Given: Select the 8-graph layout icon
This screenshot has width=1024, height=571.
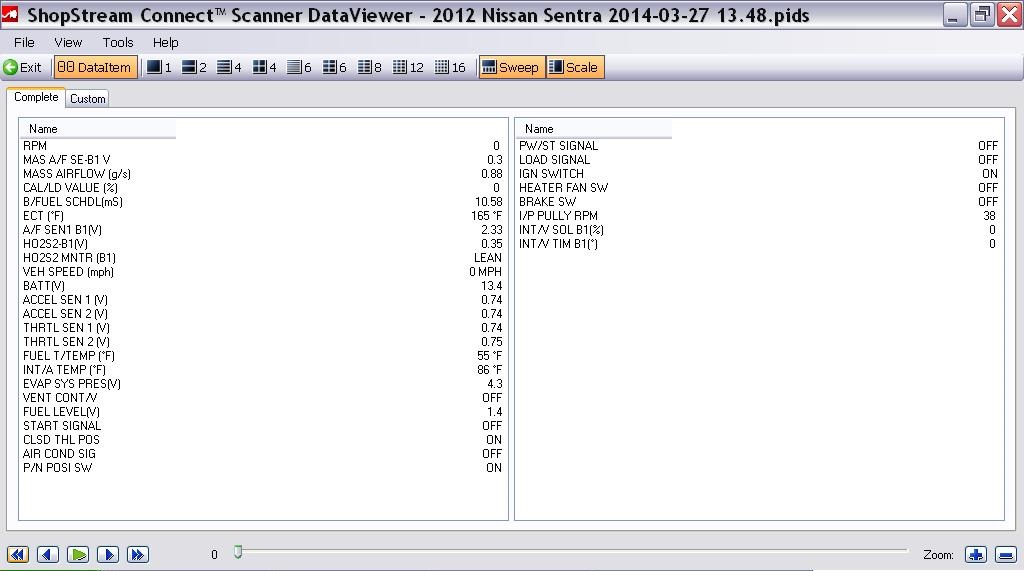Looking at the screenshot, I should pos(370,67).
